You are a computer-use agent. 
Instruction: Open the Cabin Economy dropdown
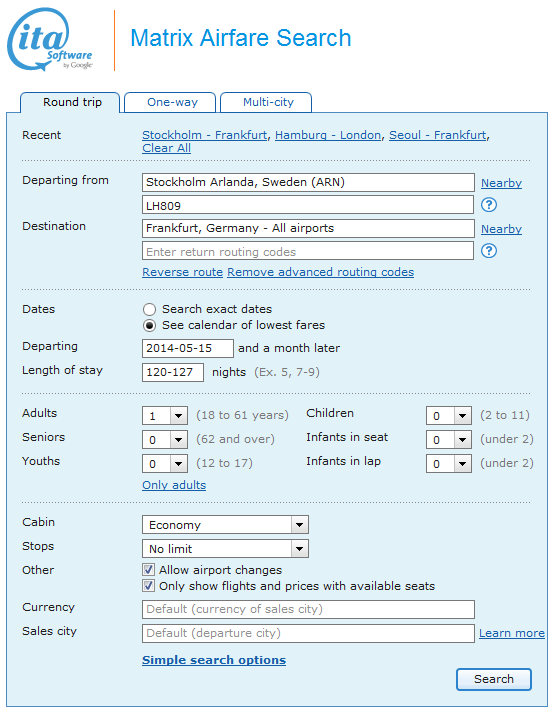pyautogui.click(x=225, y=525)
